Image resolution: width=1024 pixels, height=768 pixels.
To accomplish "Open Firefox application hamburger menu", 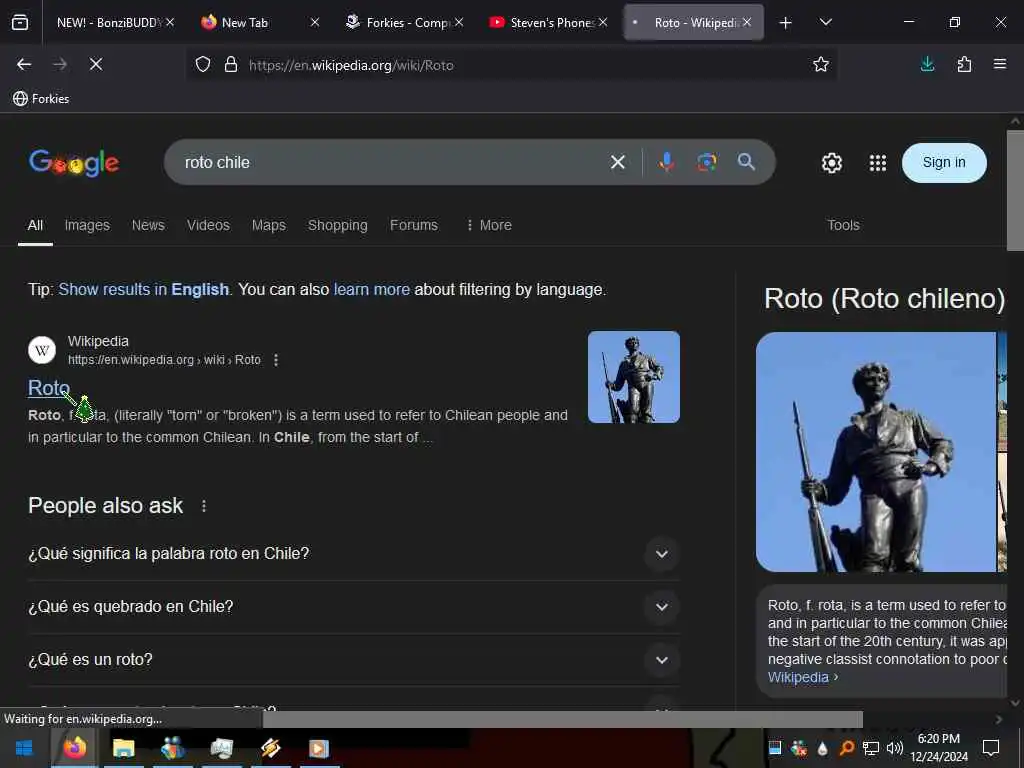I will pos(1000,64).
